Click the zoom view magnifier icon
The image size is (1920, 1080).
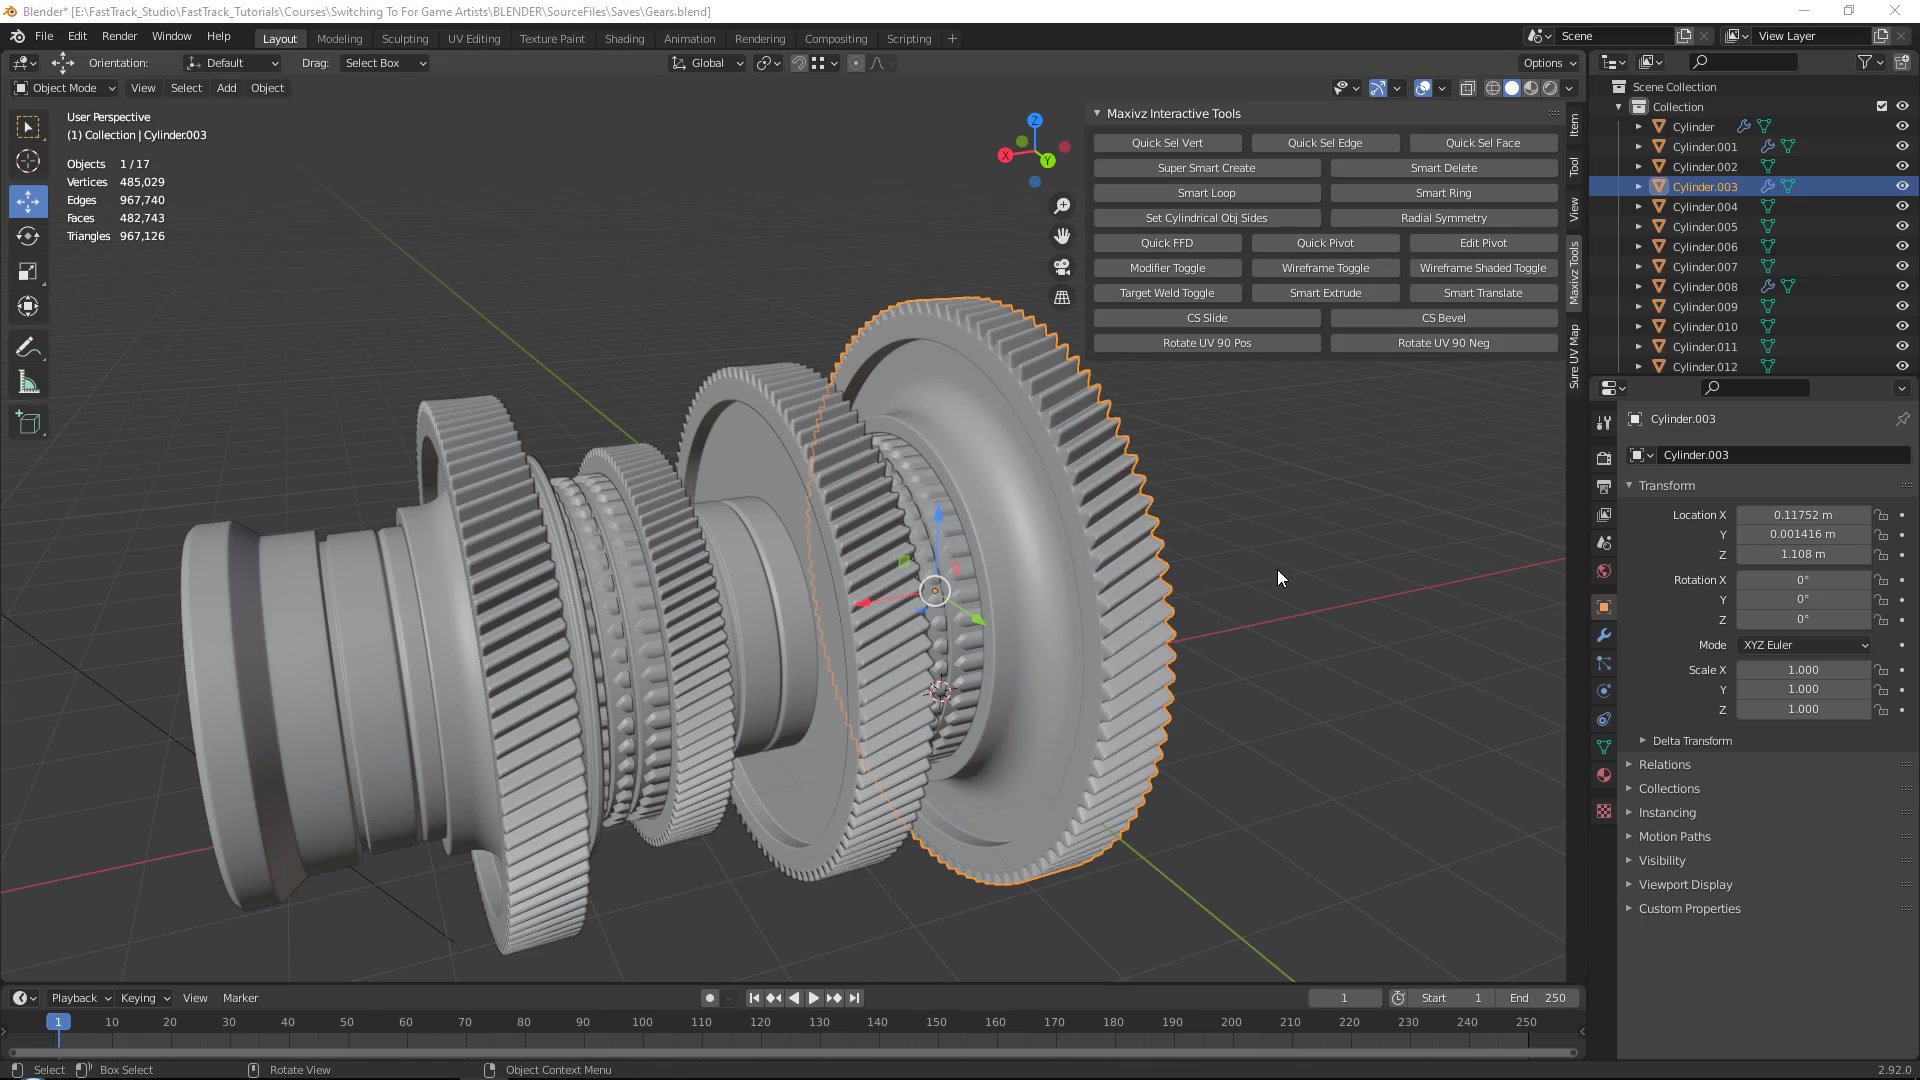(1062, 206)
